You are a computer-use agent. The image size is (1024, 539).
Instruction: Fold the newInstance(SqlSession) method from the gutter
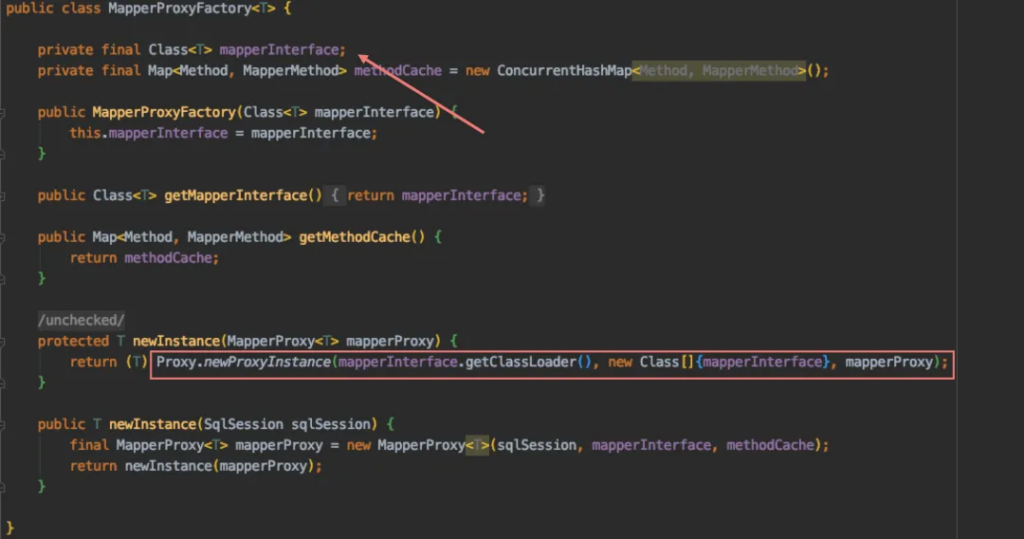pos(3,424)
